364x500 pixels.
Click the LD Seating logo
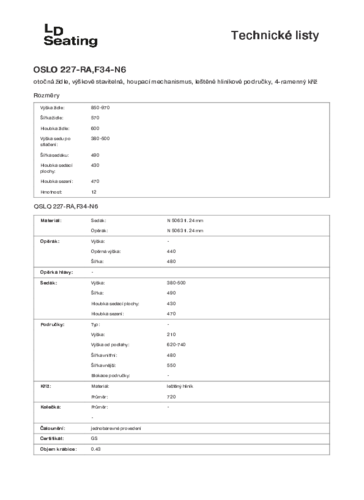coord(70,35)
